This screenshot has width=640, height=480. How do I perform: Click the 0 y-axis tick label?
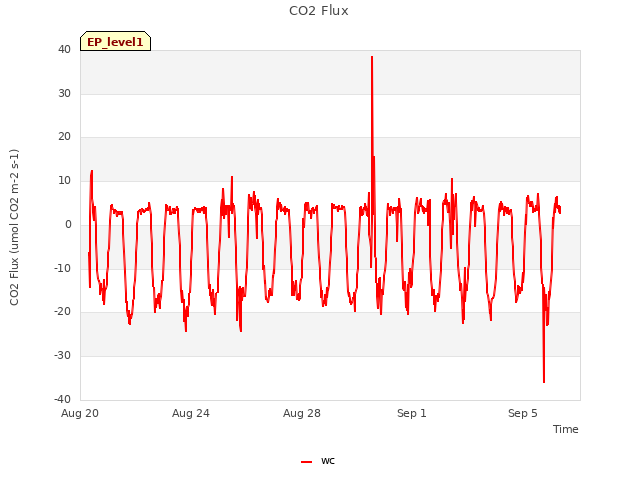(68, 224)
